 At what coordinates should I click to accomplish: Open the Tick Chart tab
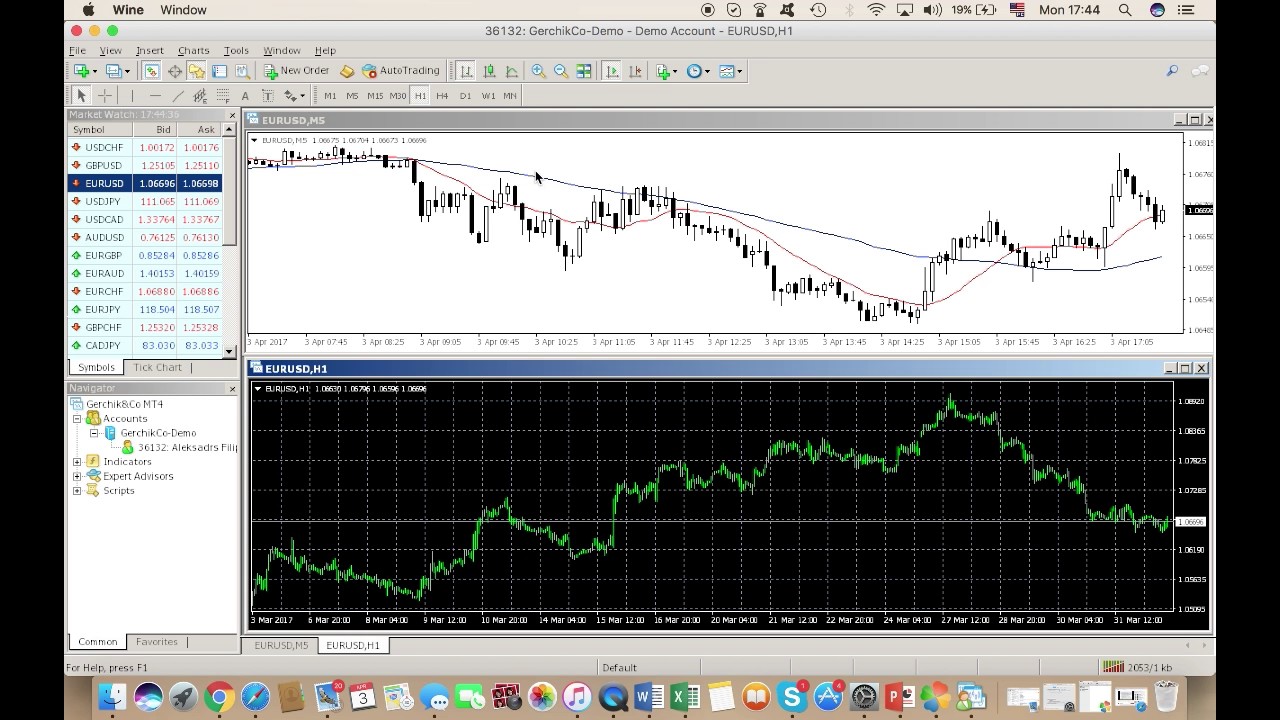point(158,367)
